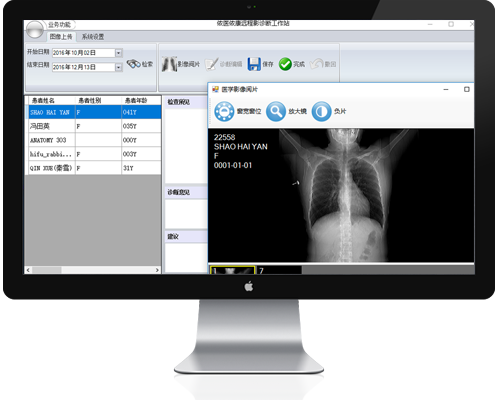The width and height of the screenshot is (500, 400).
Task: Open the lung X-ray image viewing tool
Action: (169, 64)
